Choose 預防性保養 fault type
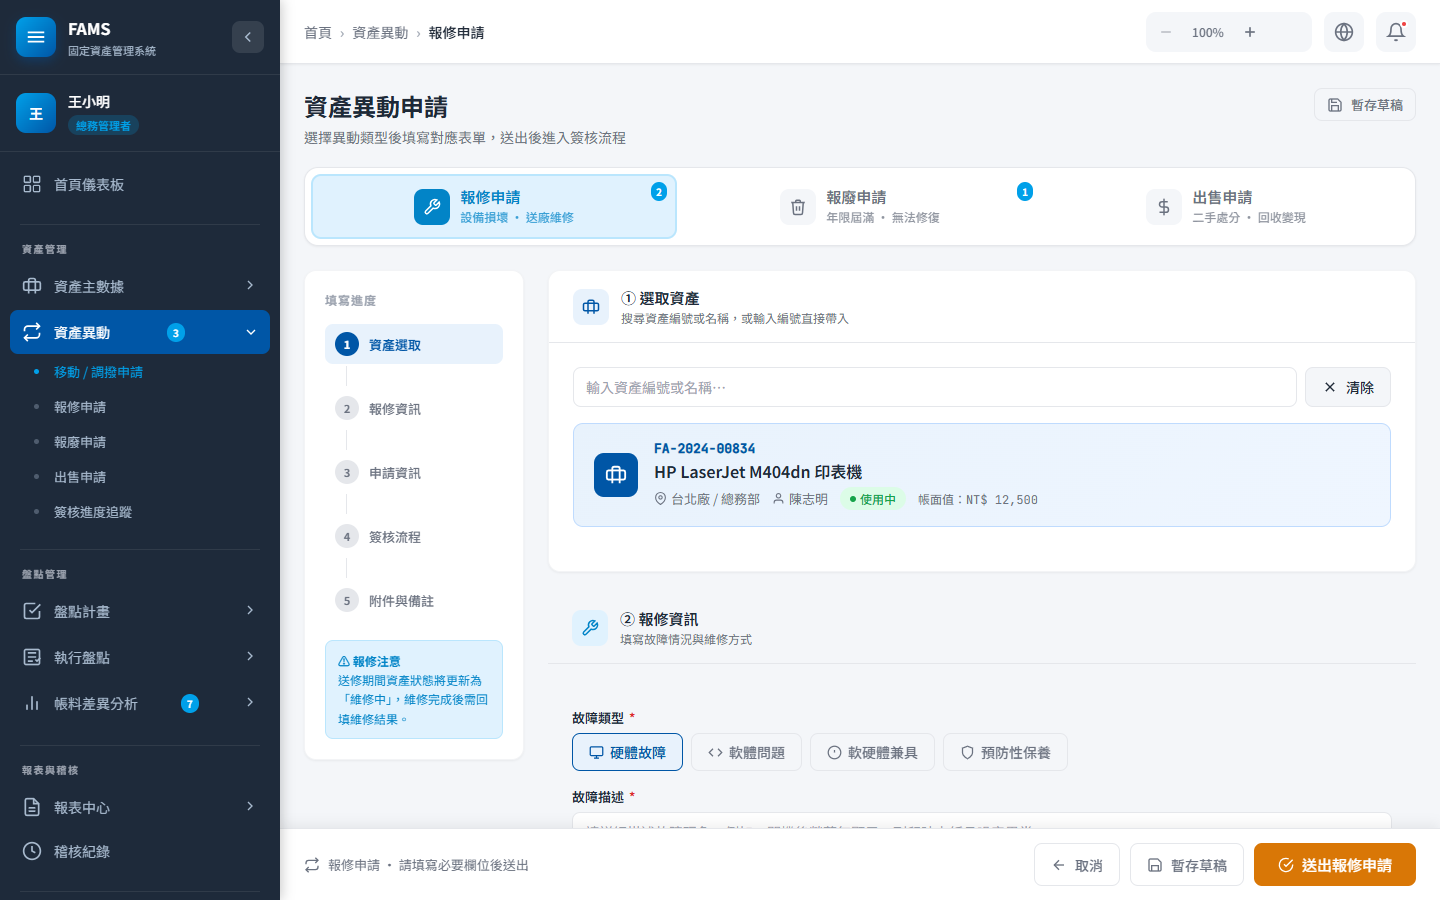 click(1005, 752)
